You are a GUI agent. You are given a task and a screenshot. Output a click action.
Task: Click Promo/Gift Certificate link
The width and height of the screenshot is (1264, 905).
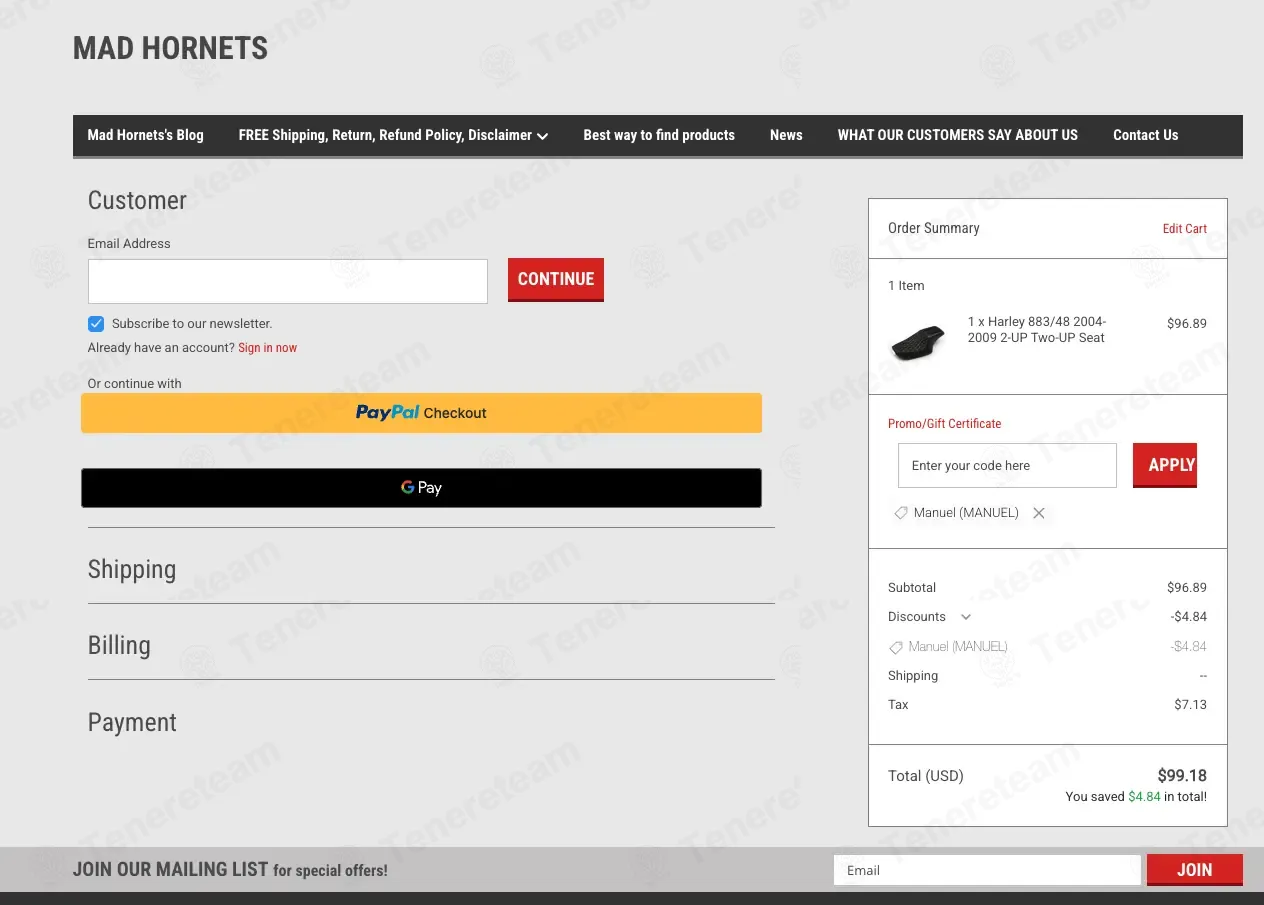coord(944,424)
